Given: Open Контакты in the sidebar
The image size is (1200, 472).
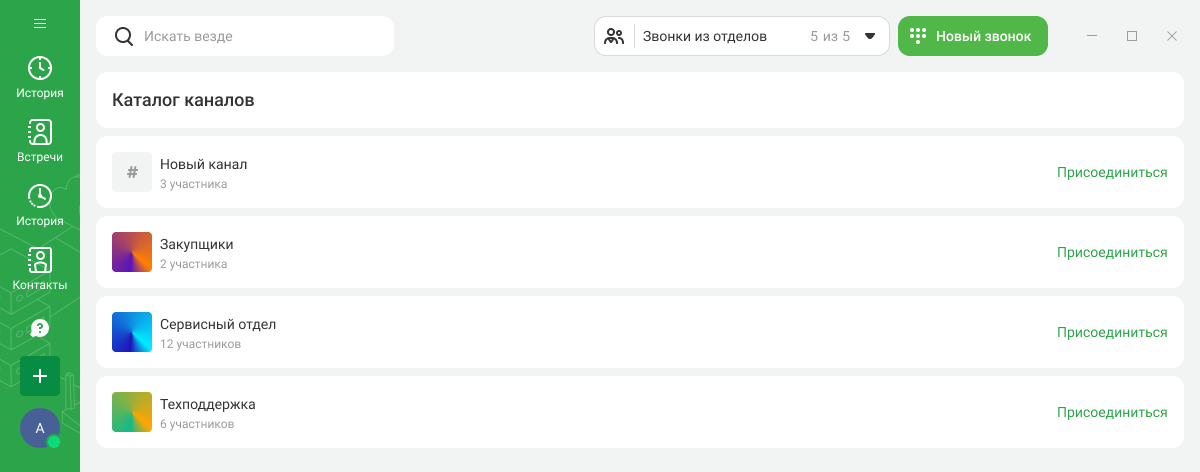Looking at the screenshot, I should click(x=40, y=269).
